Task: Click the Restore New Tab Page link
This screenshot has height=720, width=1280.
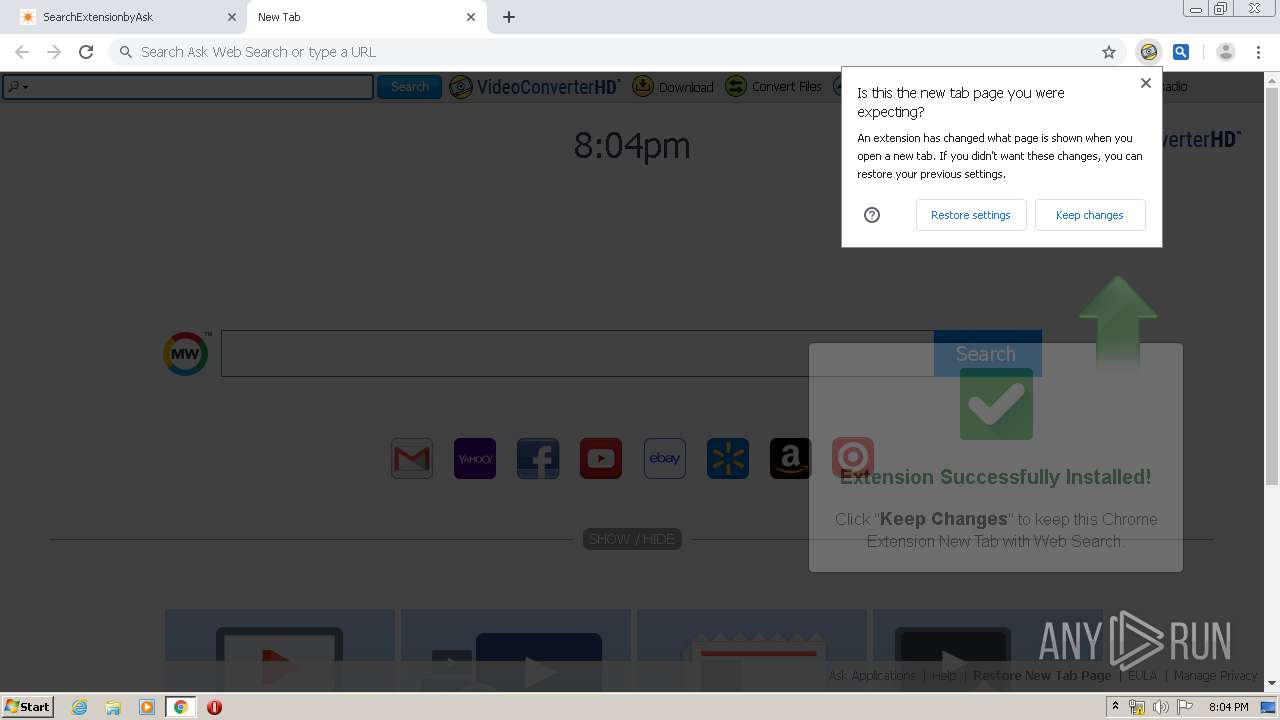Action: (1042, 676)
